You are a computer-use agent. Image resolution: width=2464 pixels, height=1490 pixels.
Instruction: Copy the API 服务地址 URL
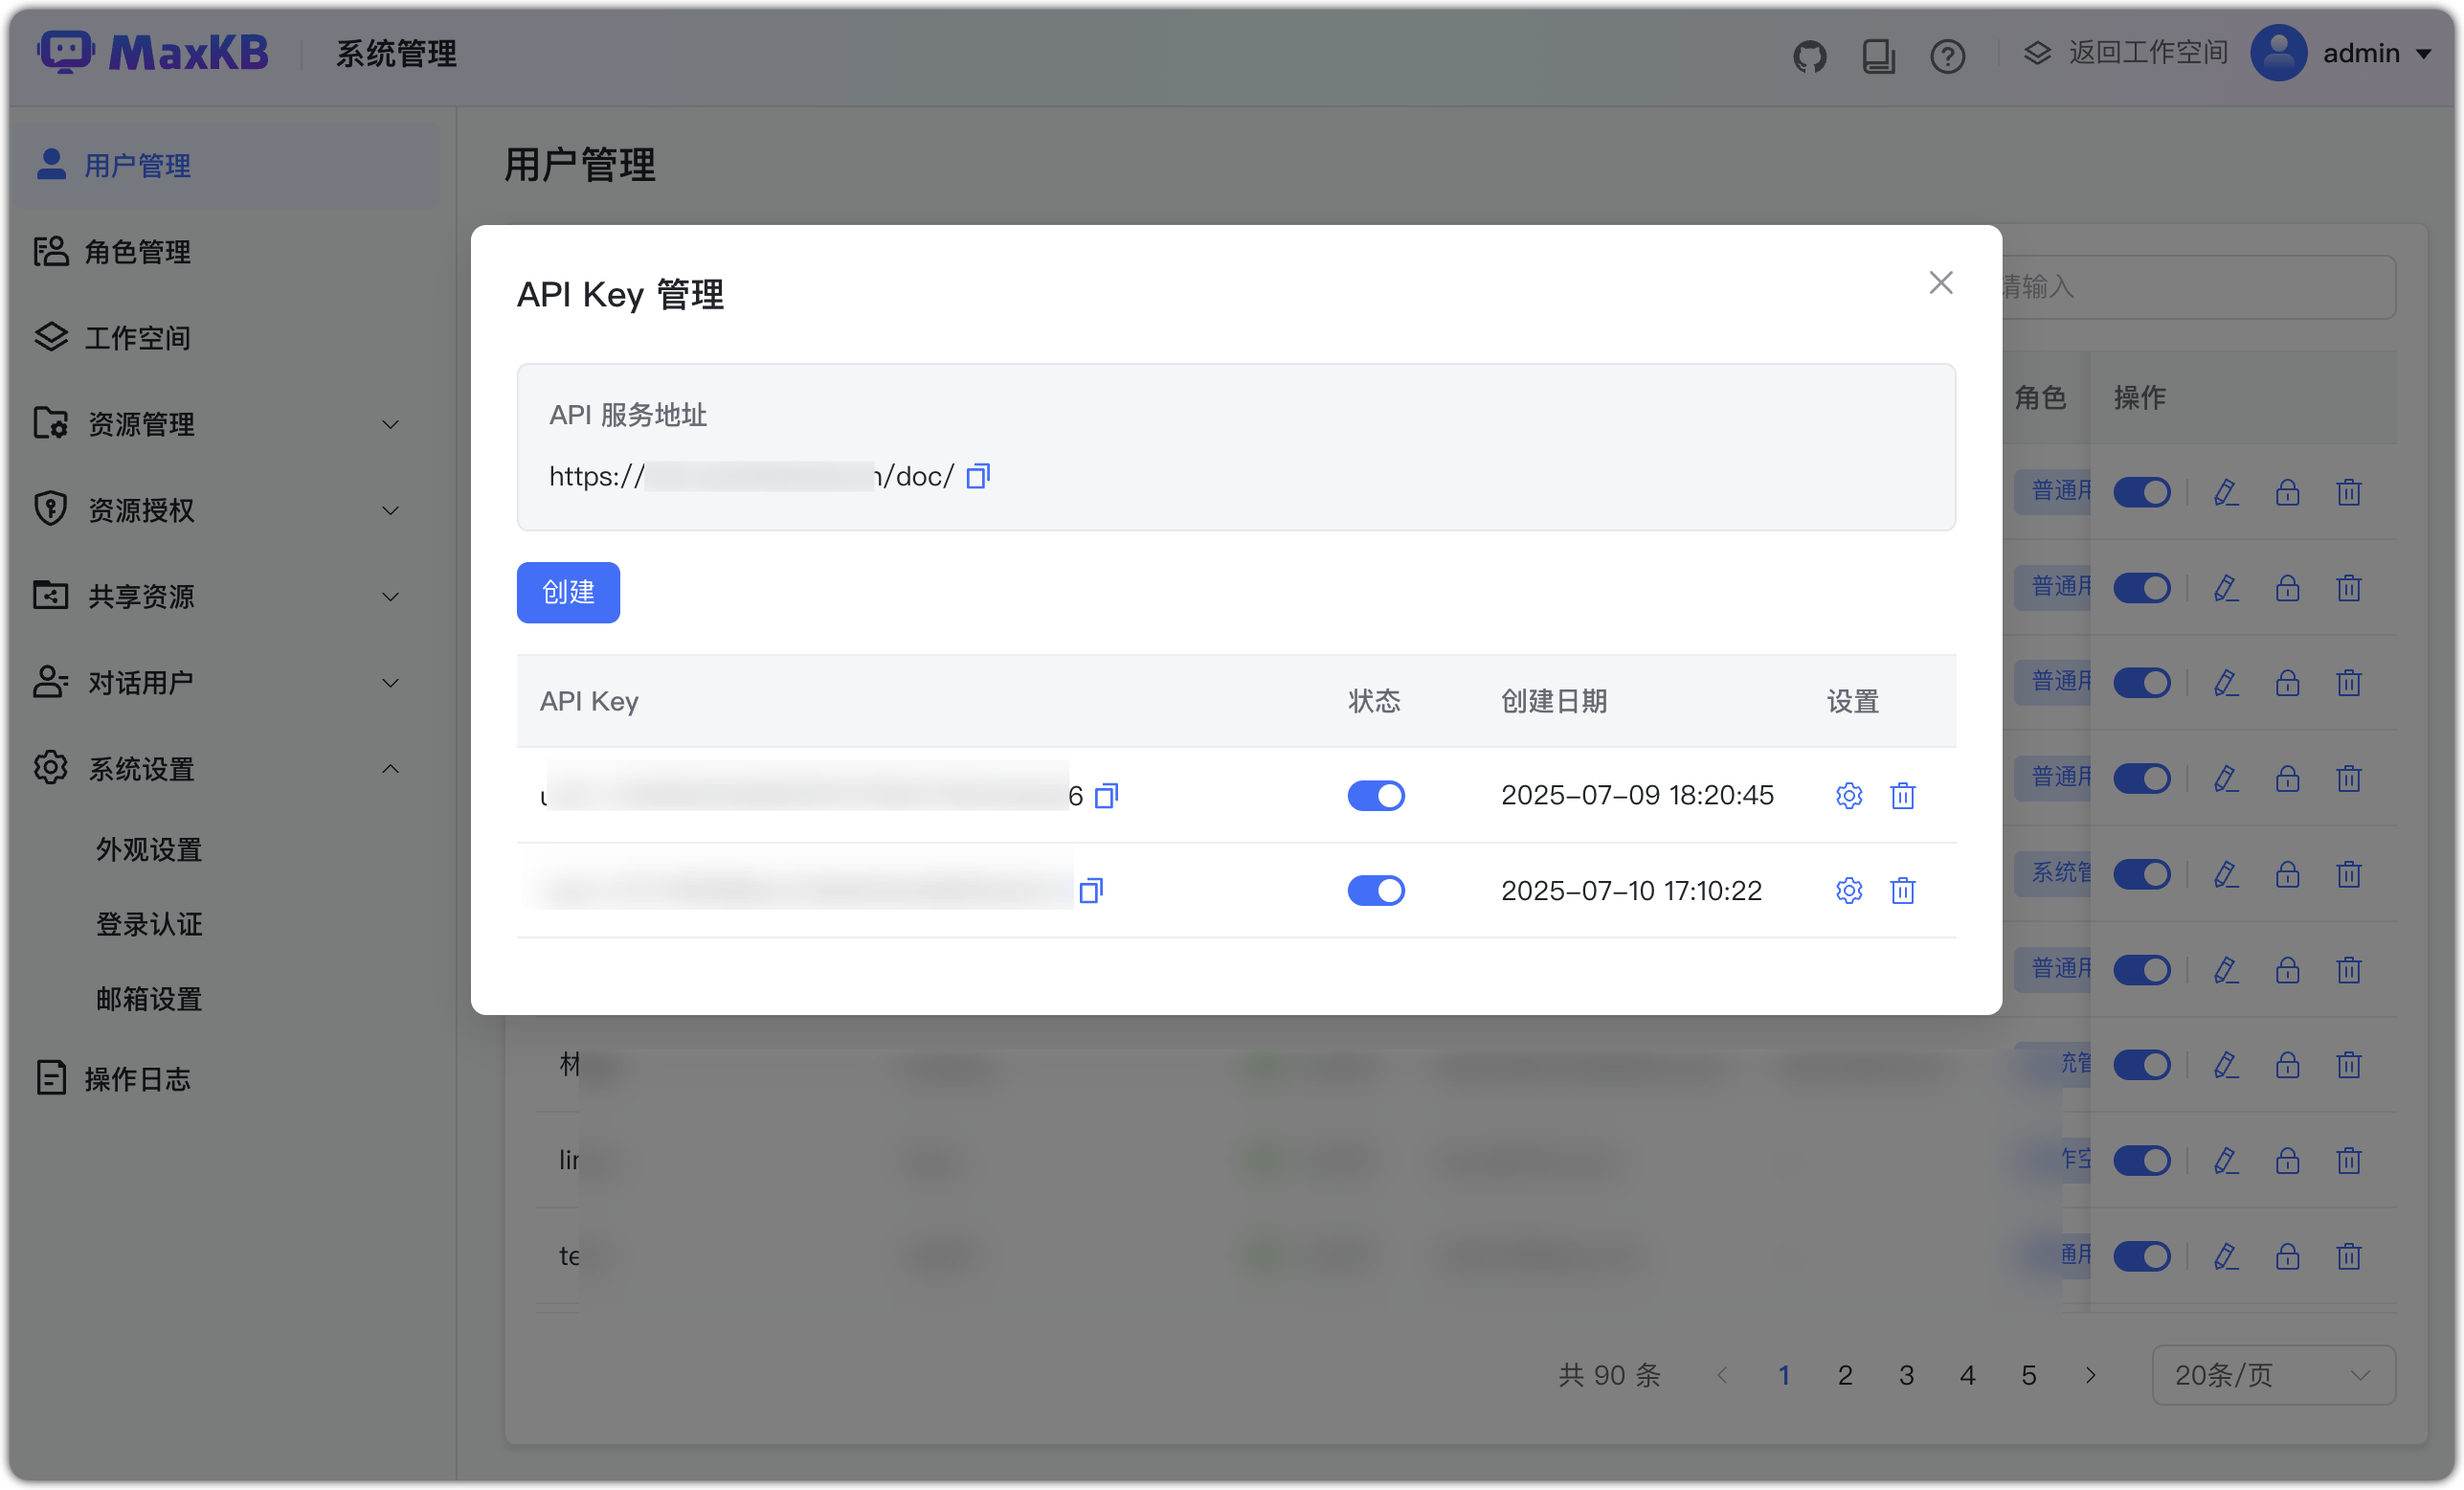(x=978, y=475)
